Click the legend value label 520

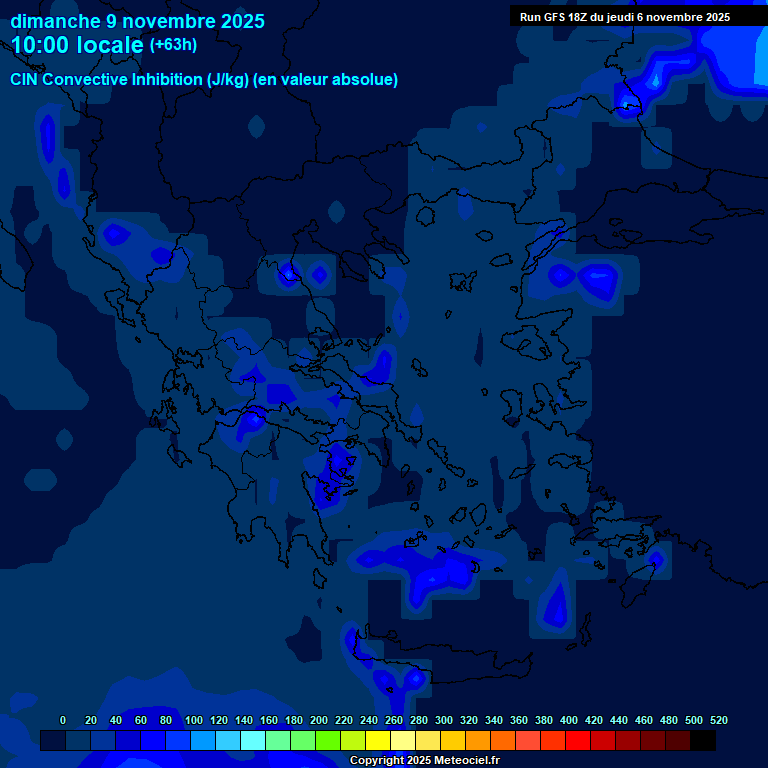pos(718,720)
